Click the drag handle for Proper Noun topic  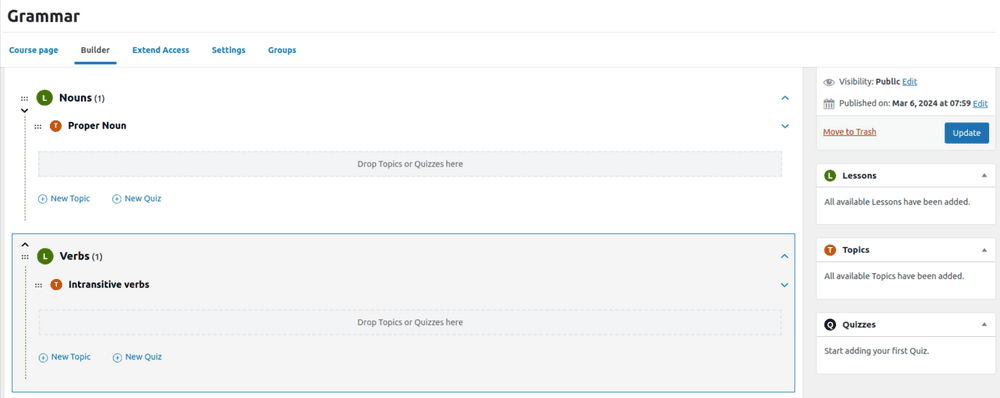(x=38, y=126)
